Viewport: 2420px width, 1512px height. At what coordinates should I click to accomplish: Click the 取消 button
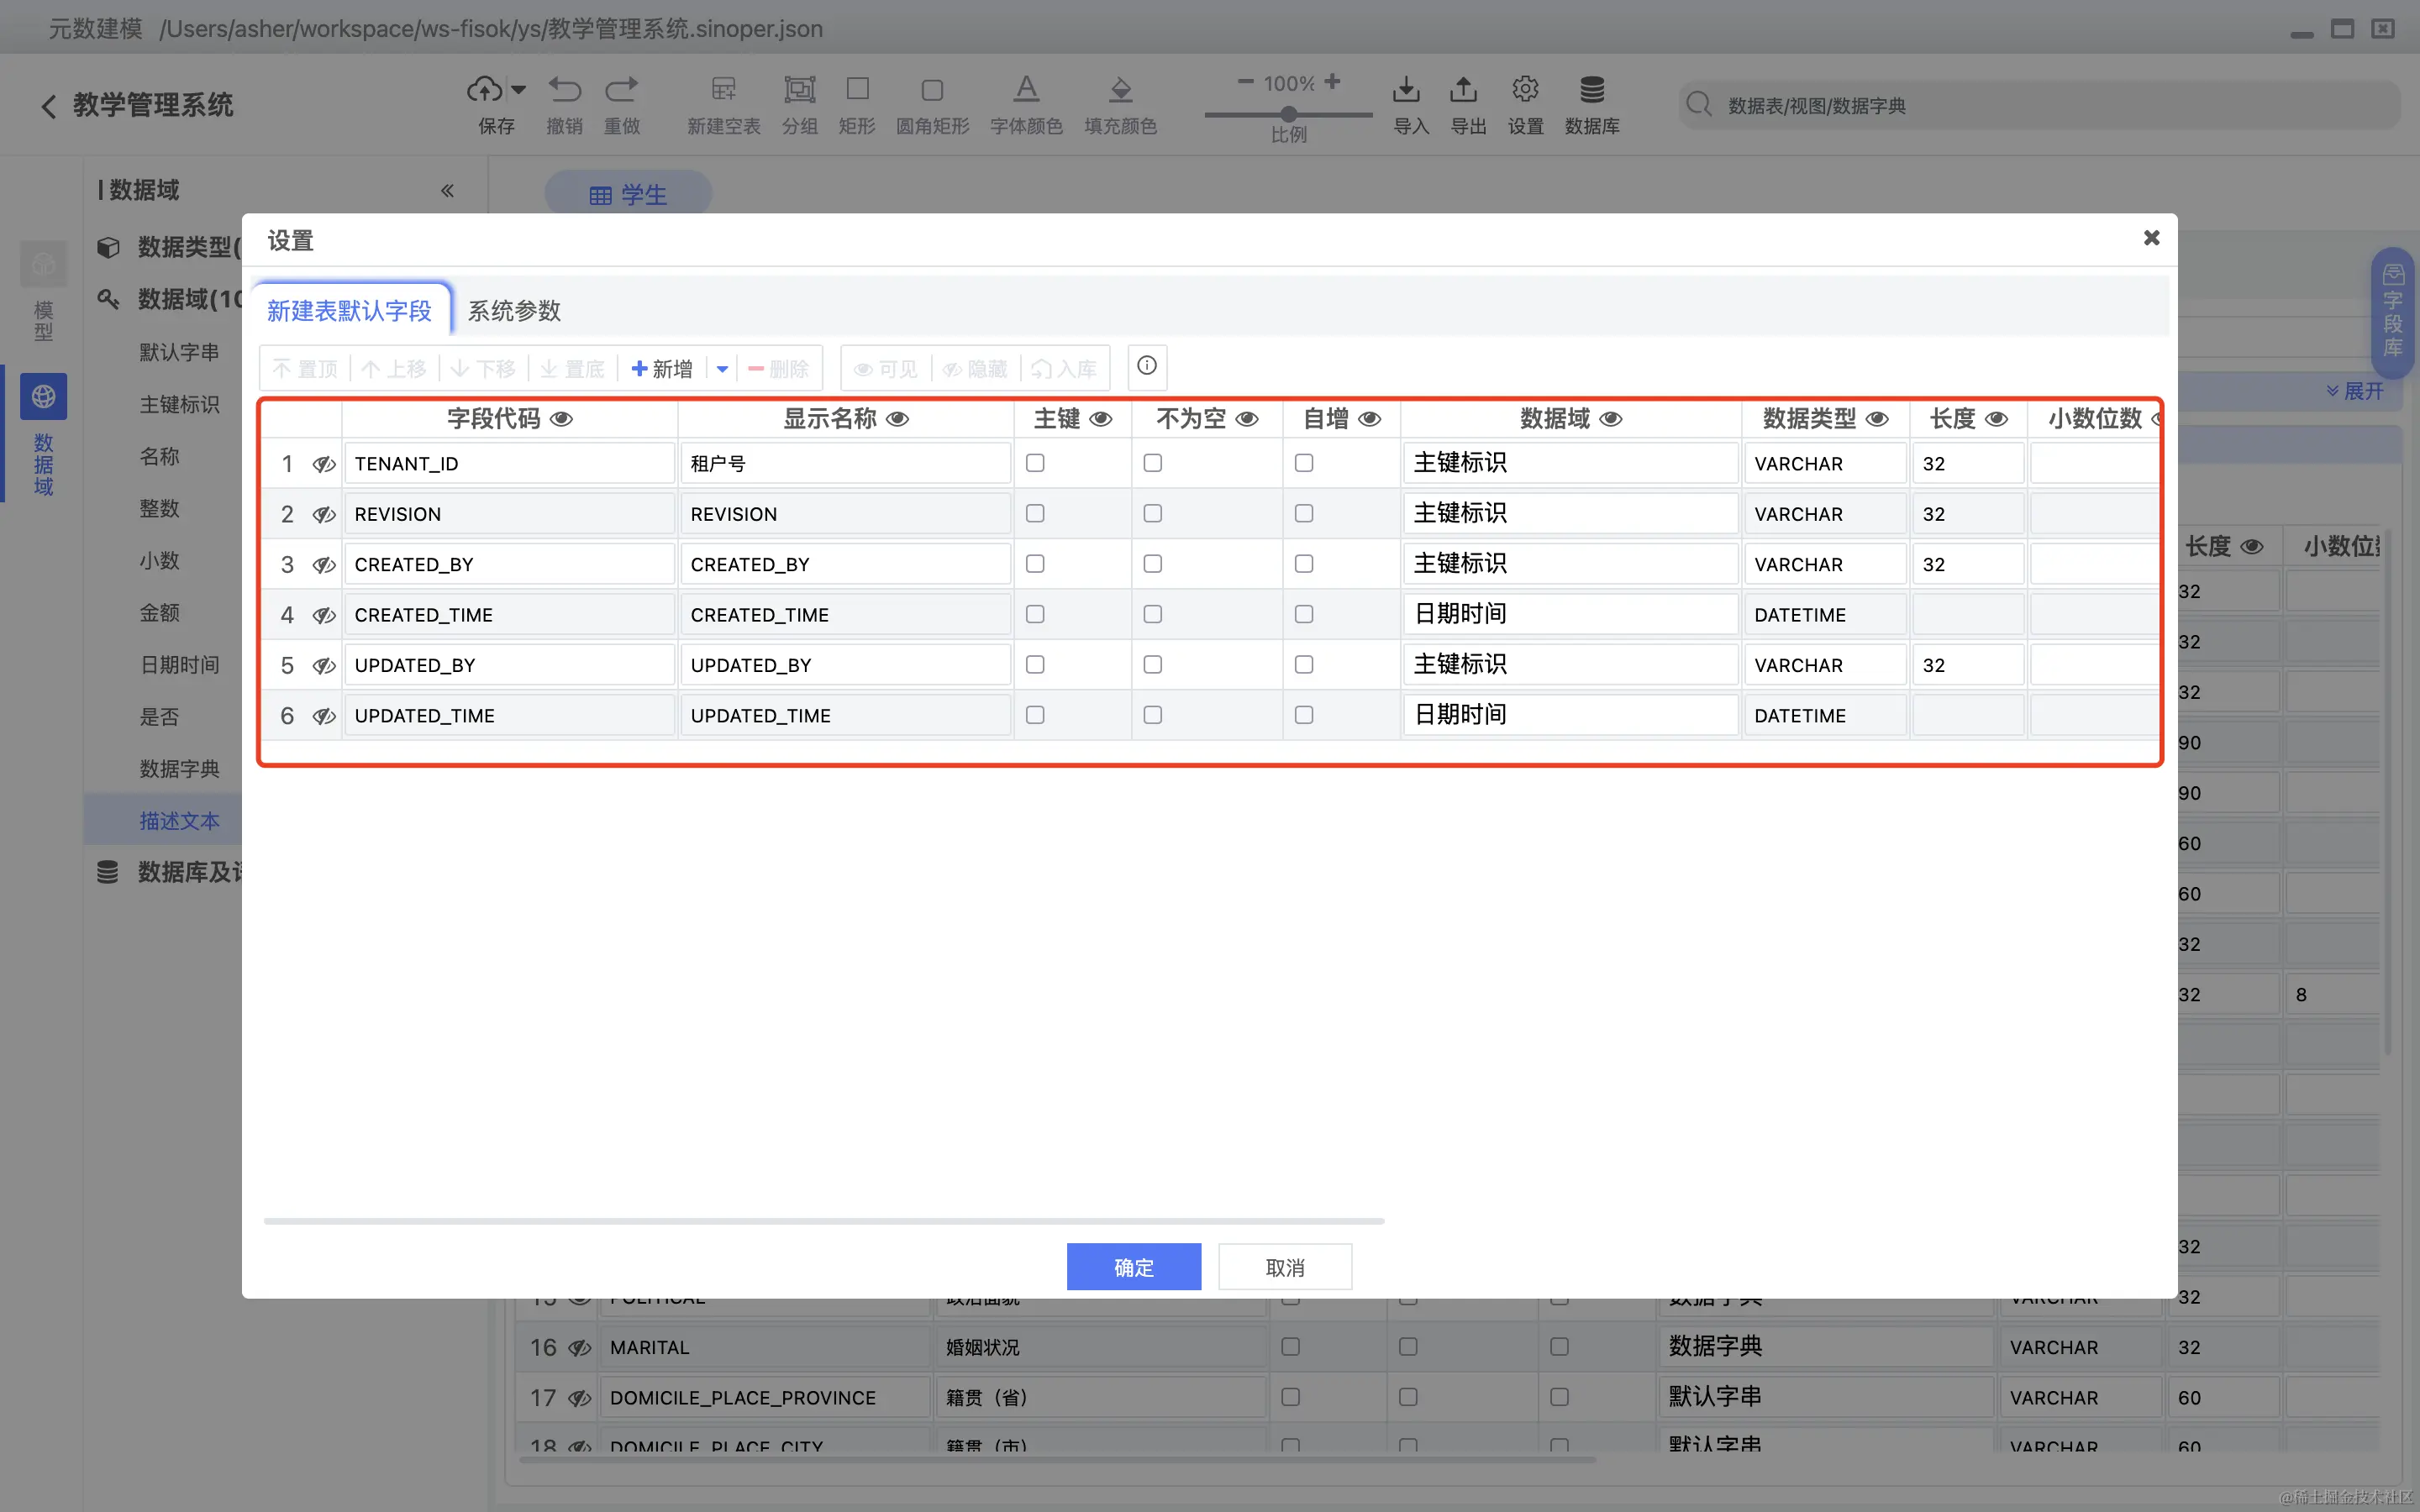pyautogui.click(x=1284, y=1267)
